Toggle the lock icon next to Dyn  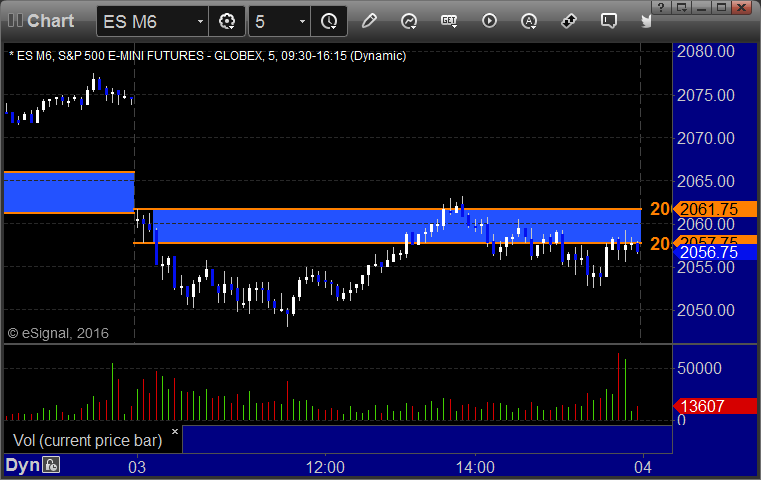(51, 465)
